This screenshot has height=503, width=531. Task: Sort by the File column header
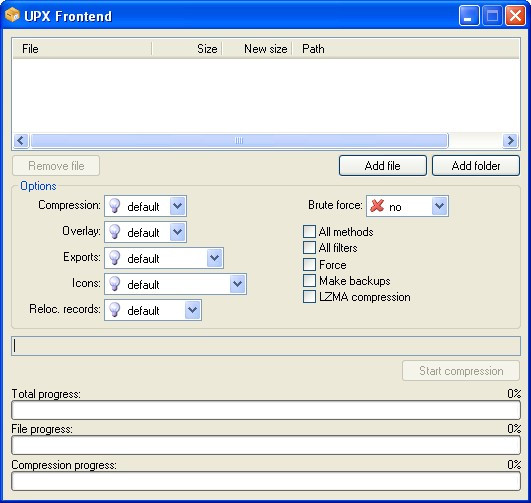82,49
